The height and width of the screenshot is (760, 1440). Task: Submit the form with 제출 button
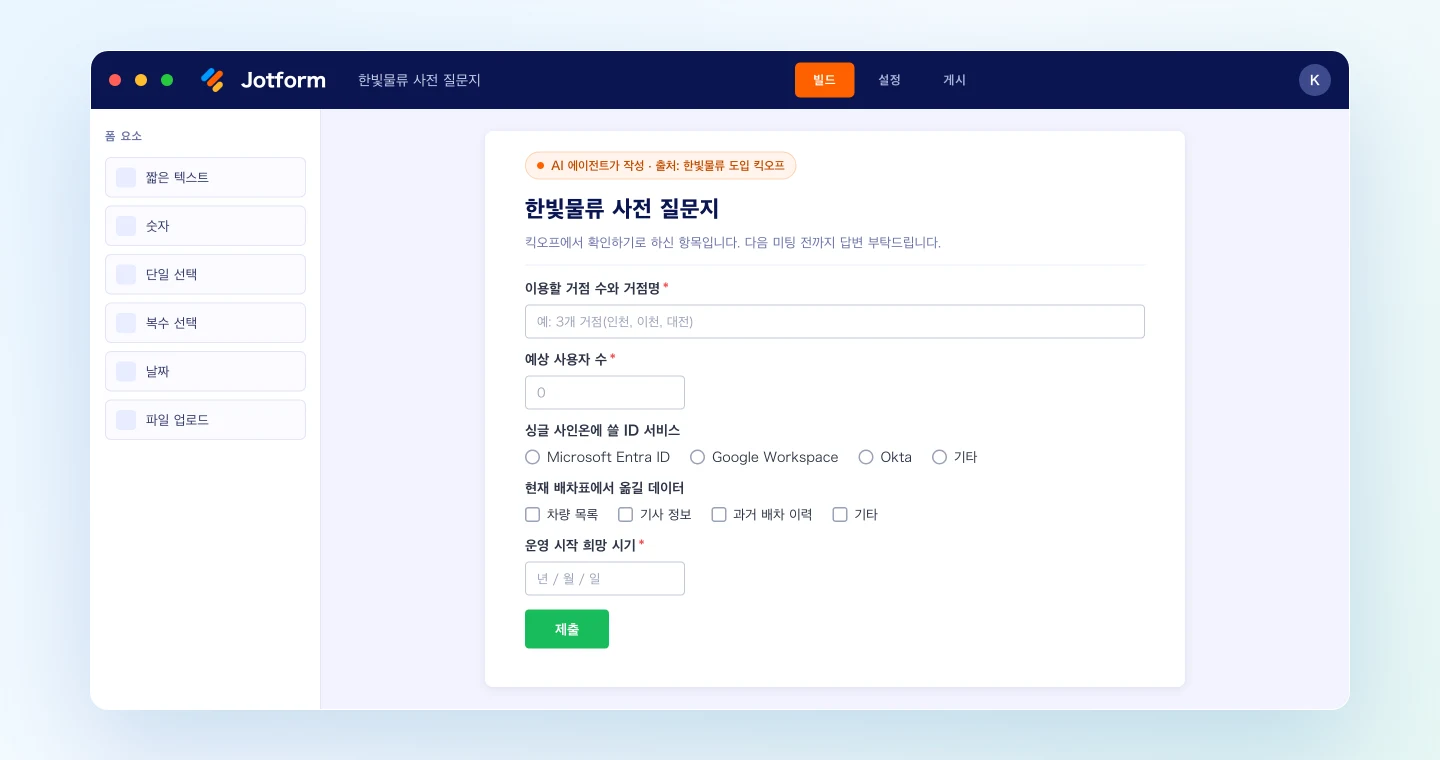tap(567, 629)
